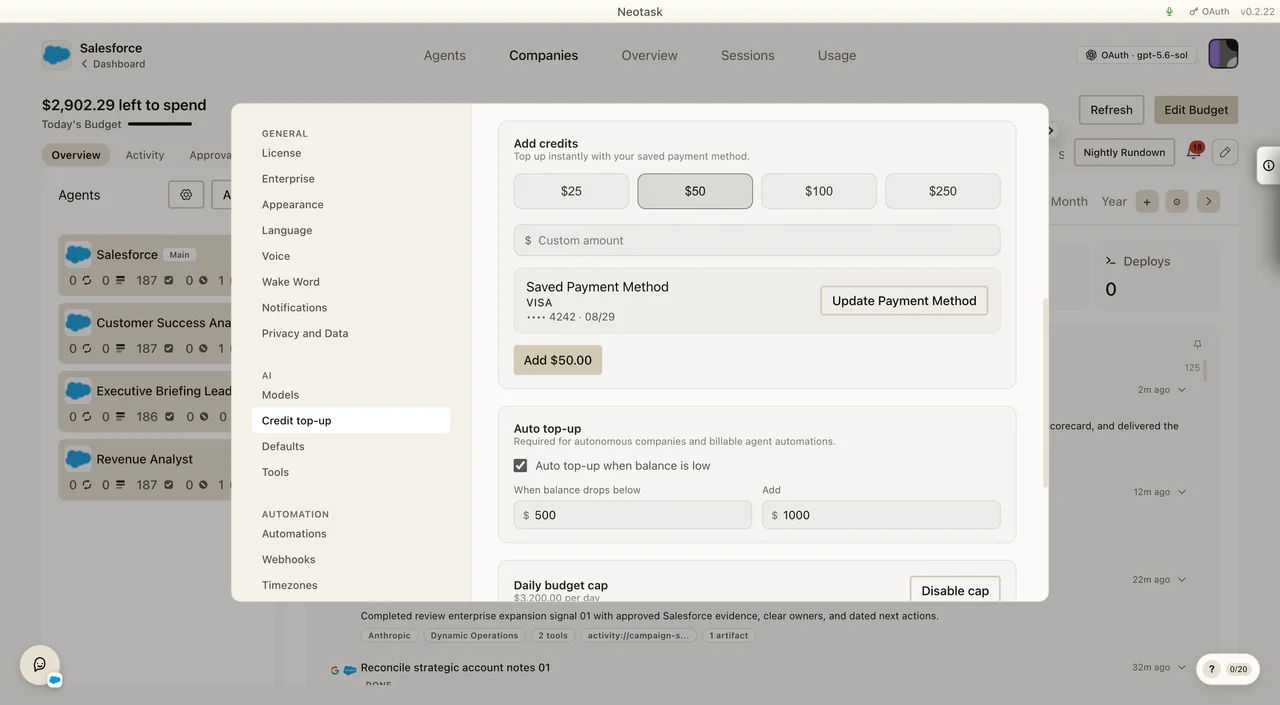Image resolution: width=1280 pixels, height=705 pixels.
Task: Click the Nightly Rundown button
Action: click(x=1124, y=152)
